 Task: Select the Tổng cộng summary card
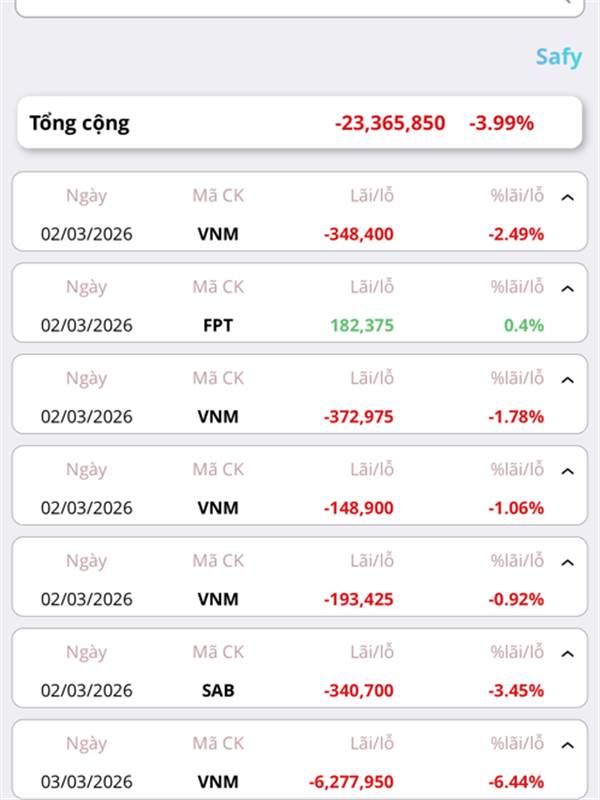tap(299, 123)
